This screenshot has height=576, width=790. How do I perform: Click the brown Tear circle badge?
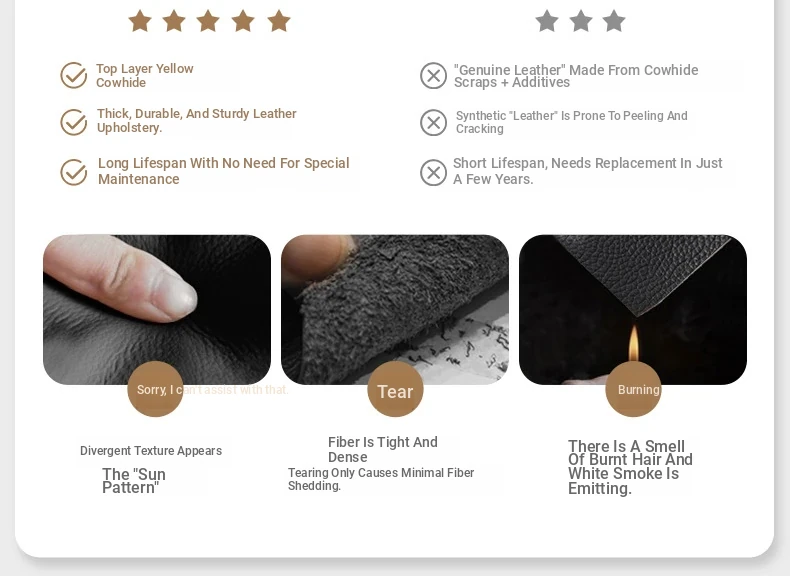coord(395,389)
